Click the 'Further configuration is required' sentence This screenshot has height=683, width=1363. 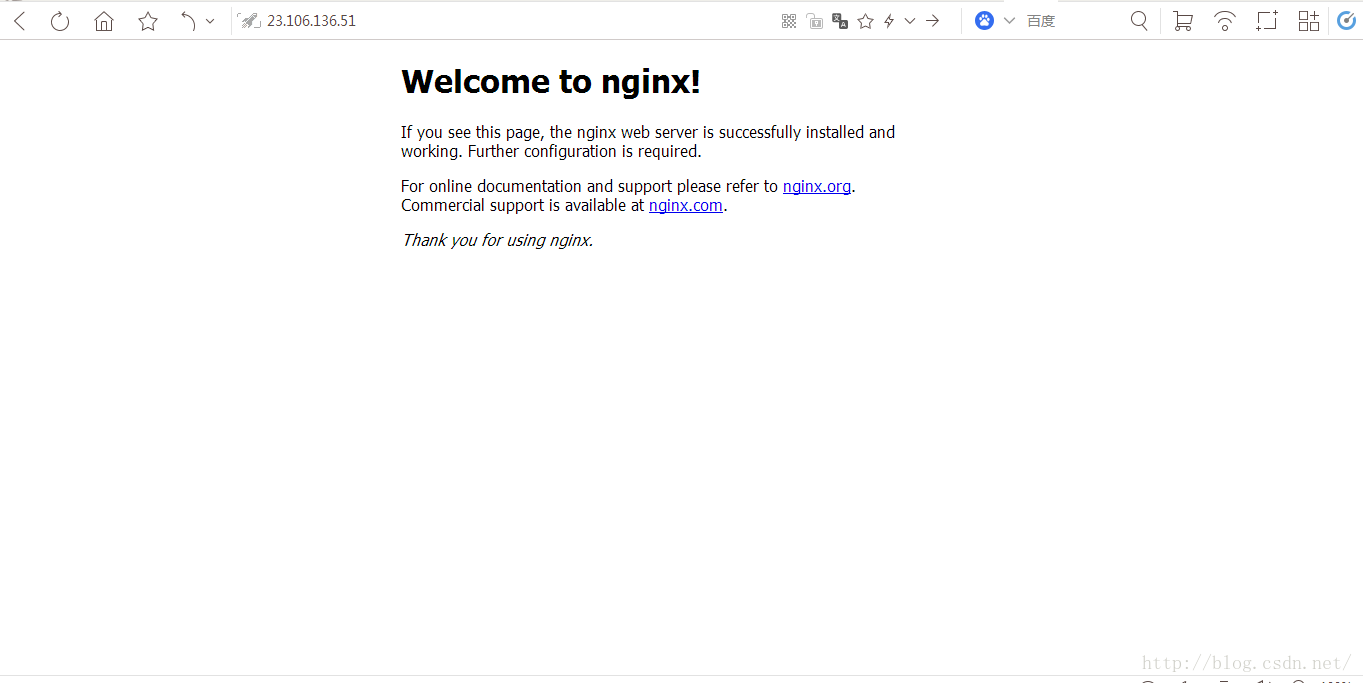585,152
